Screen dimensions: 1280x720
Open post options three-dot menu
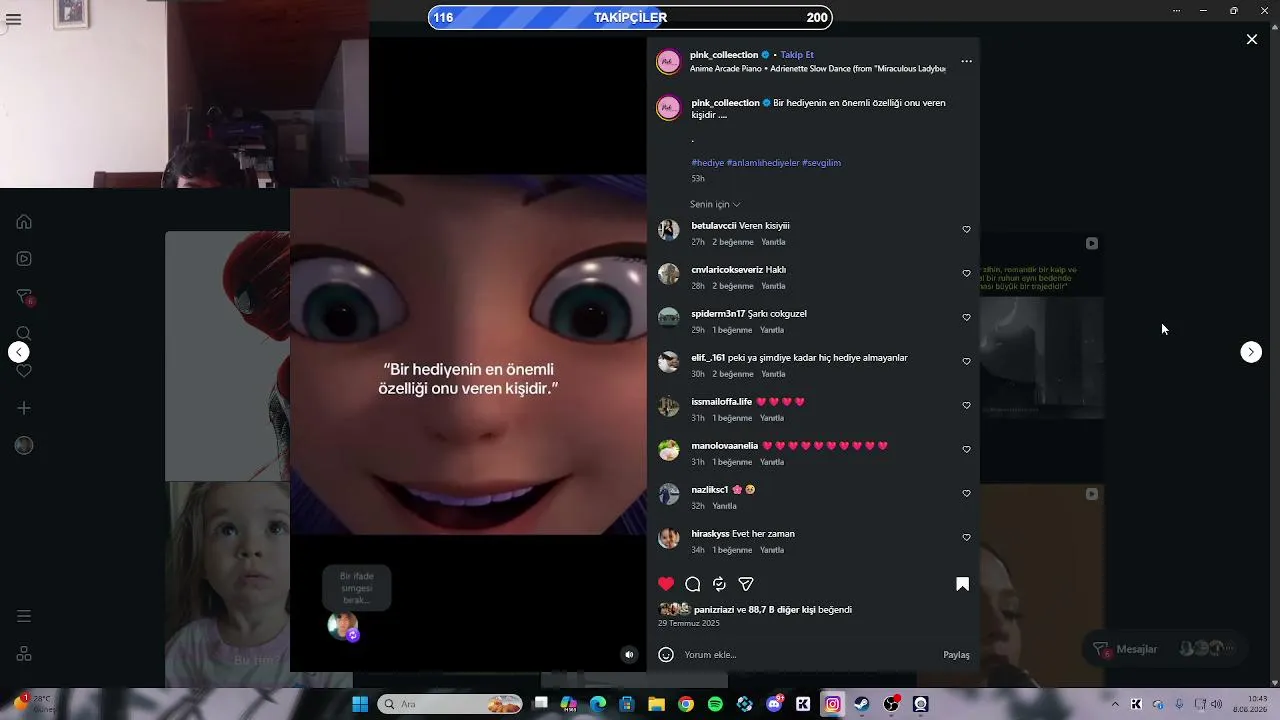966,61
